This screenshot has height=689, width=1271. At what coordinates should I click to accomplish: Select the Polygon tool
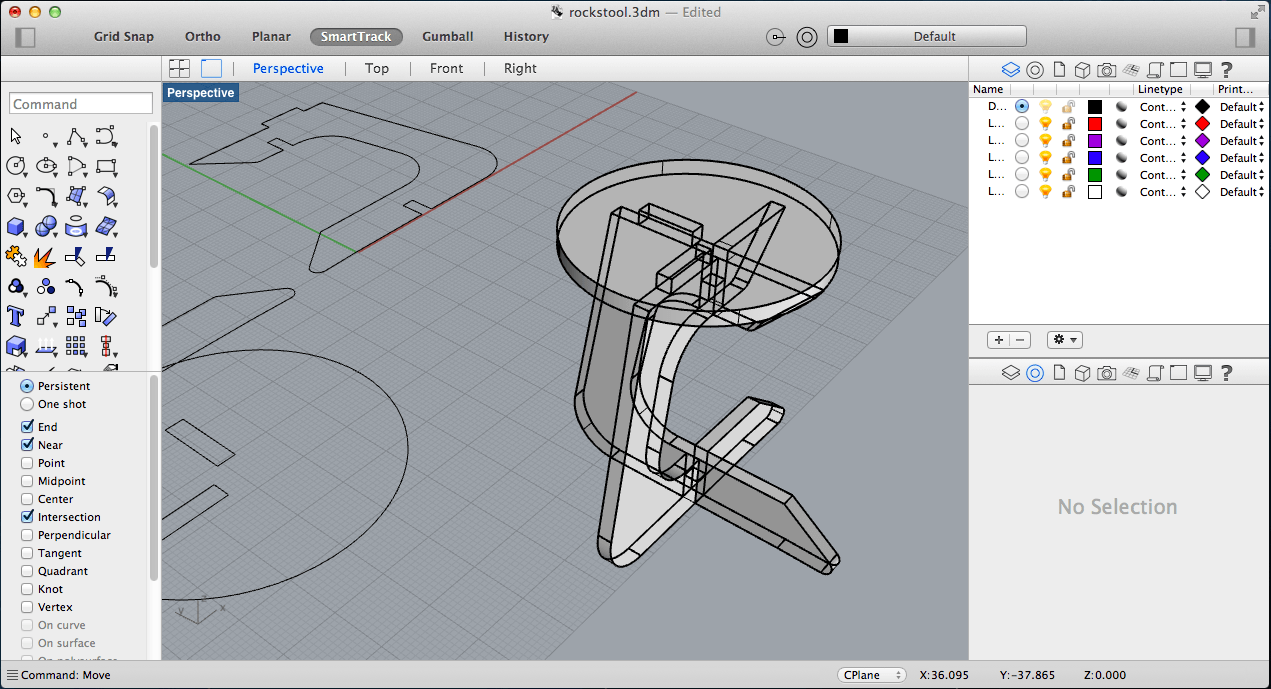pos(16,196)
